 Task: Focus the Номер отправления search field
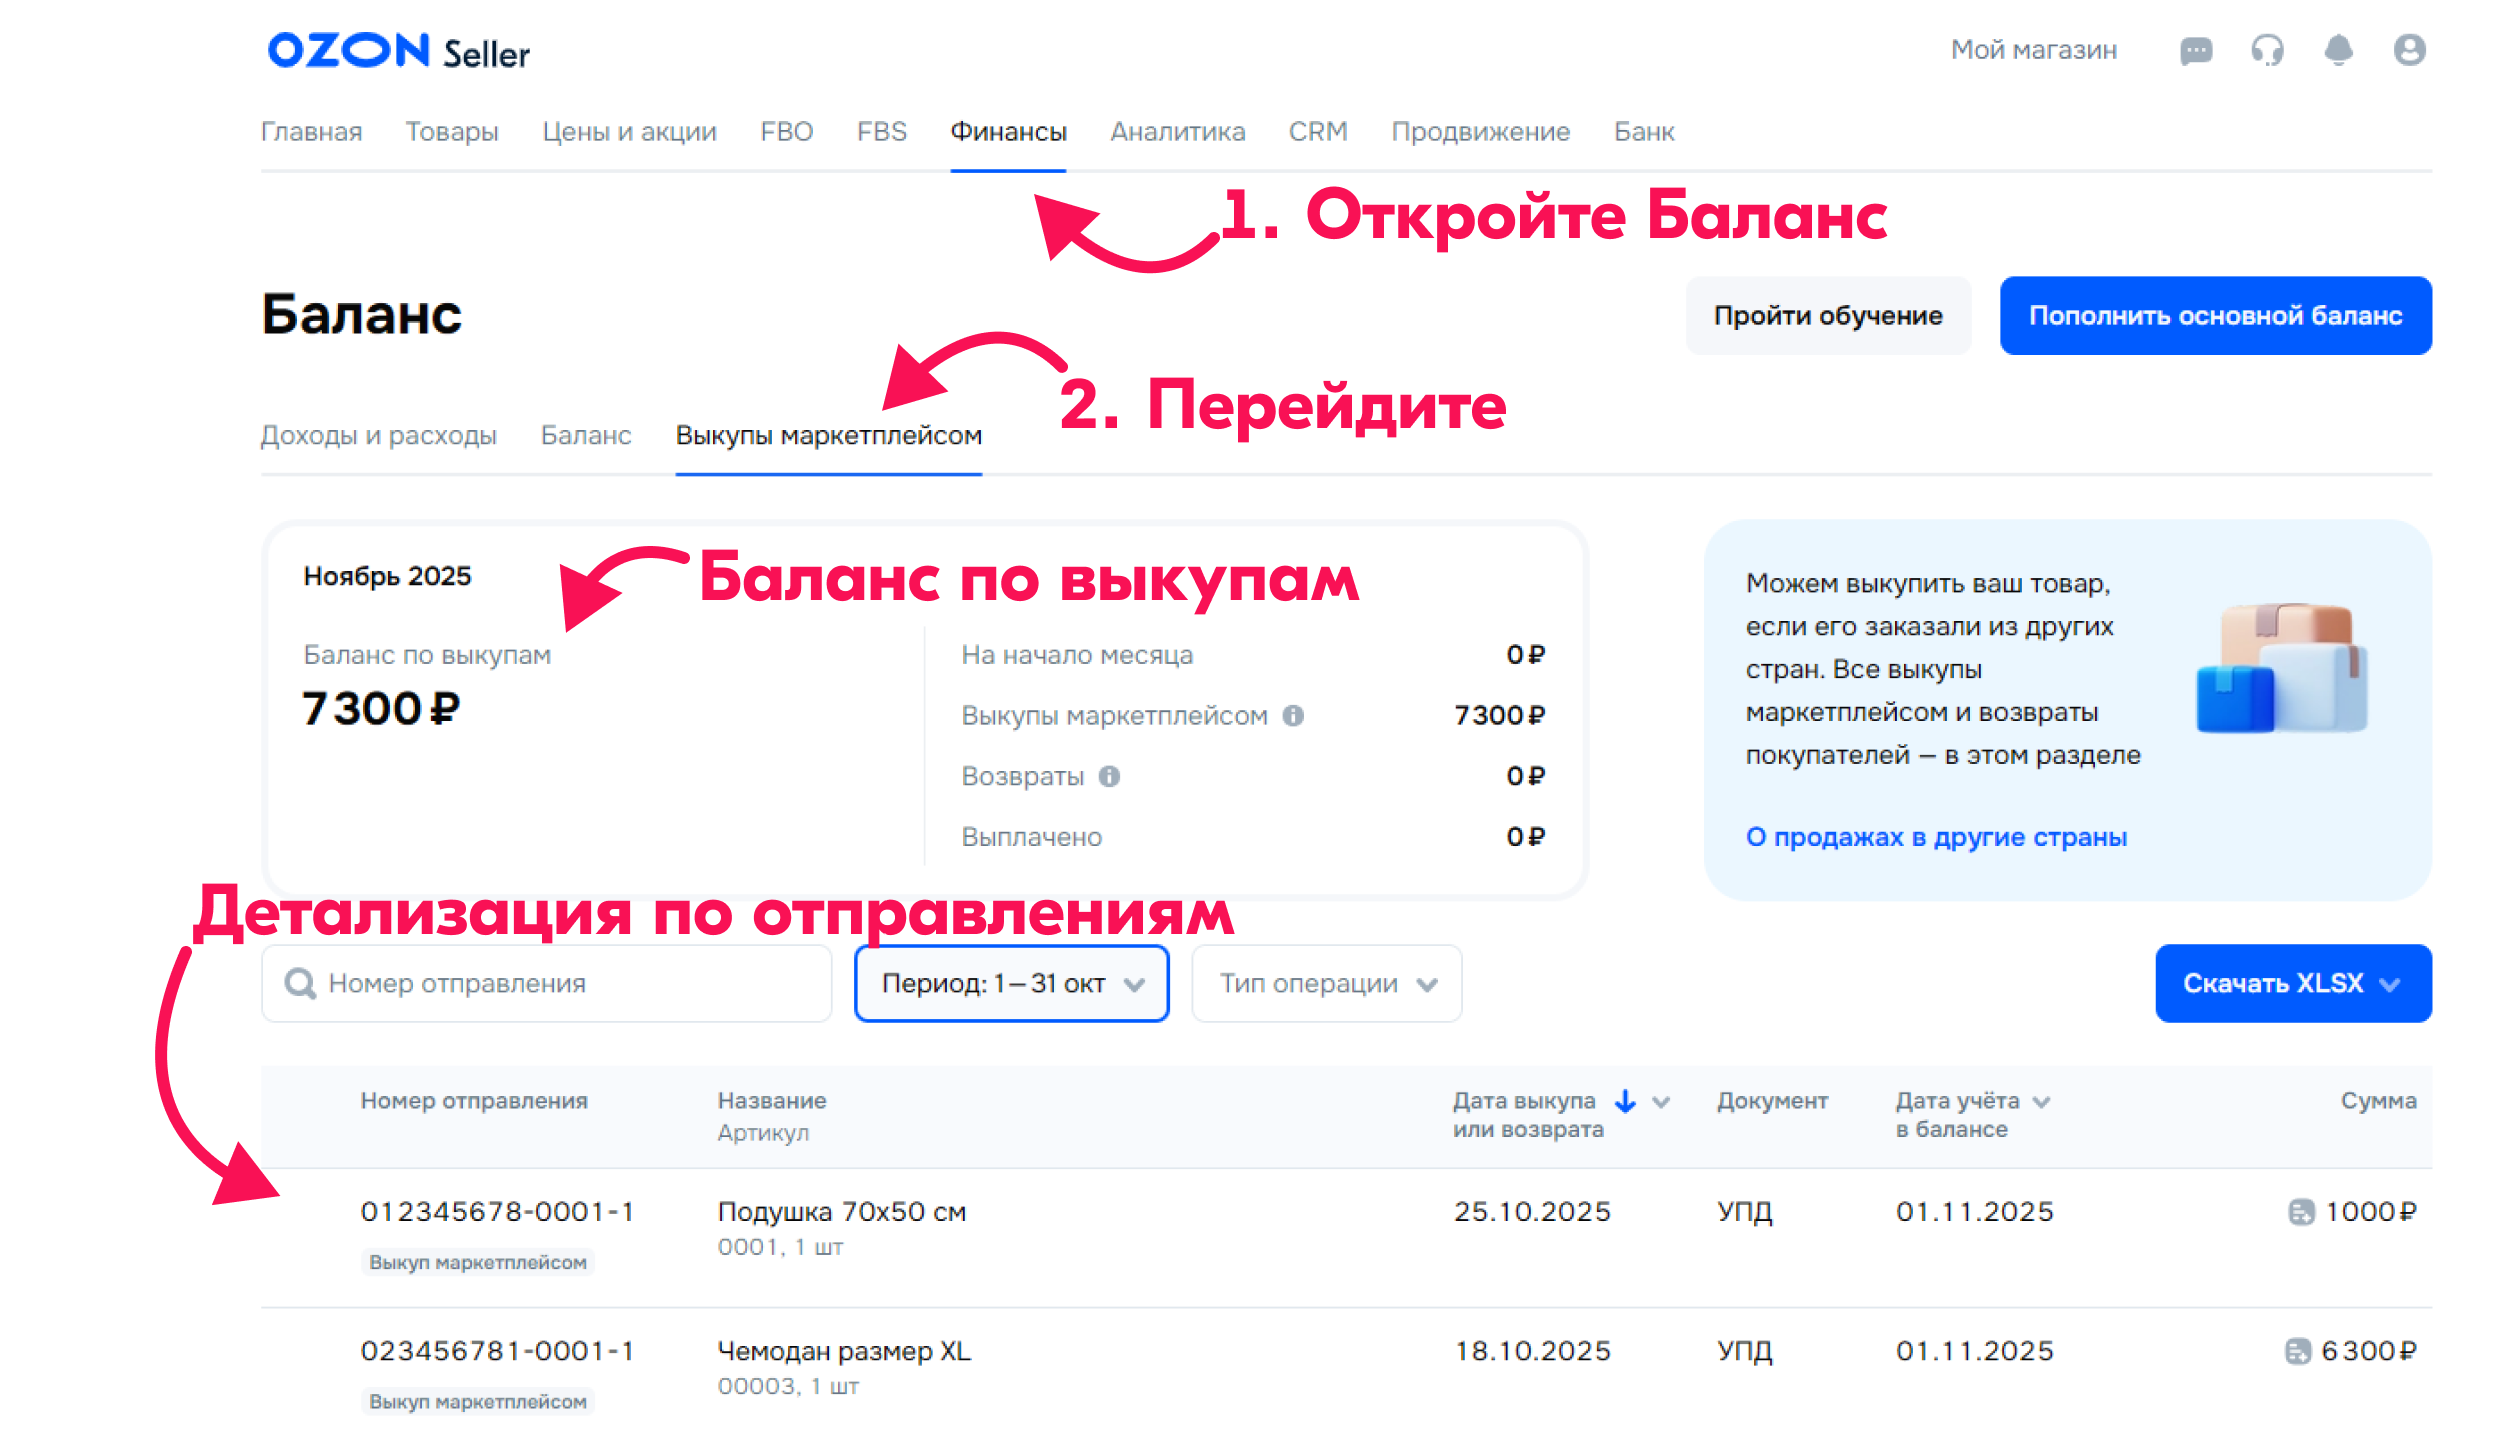click(x=546, y=984)
